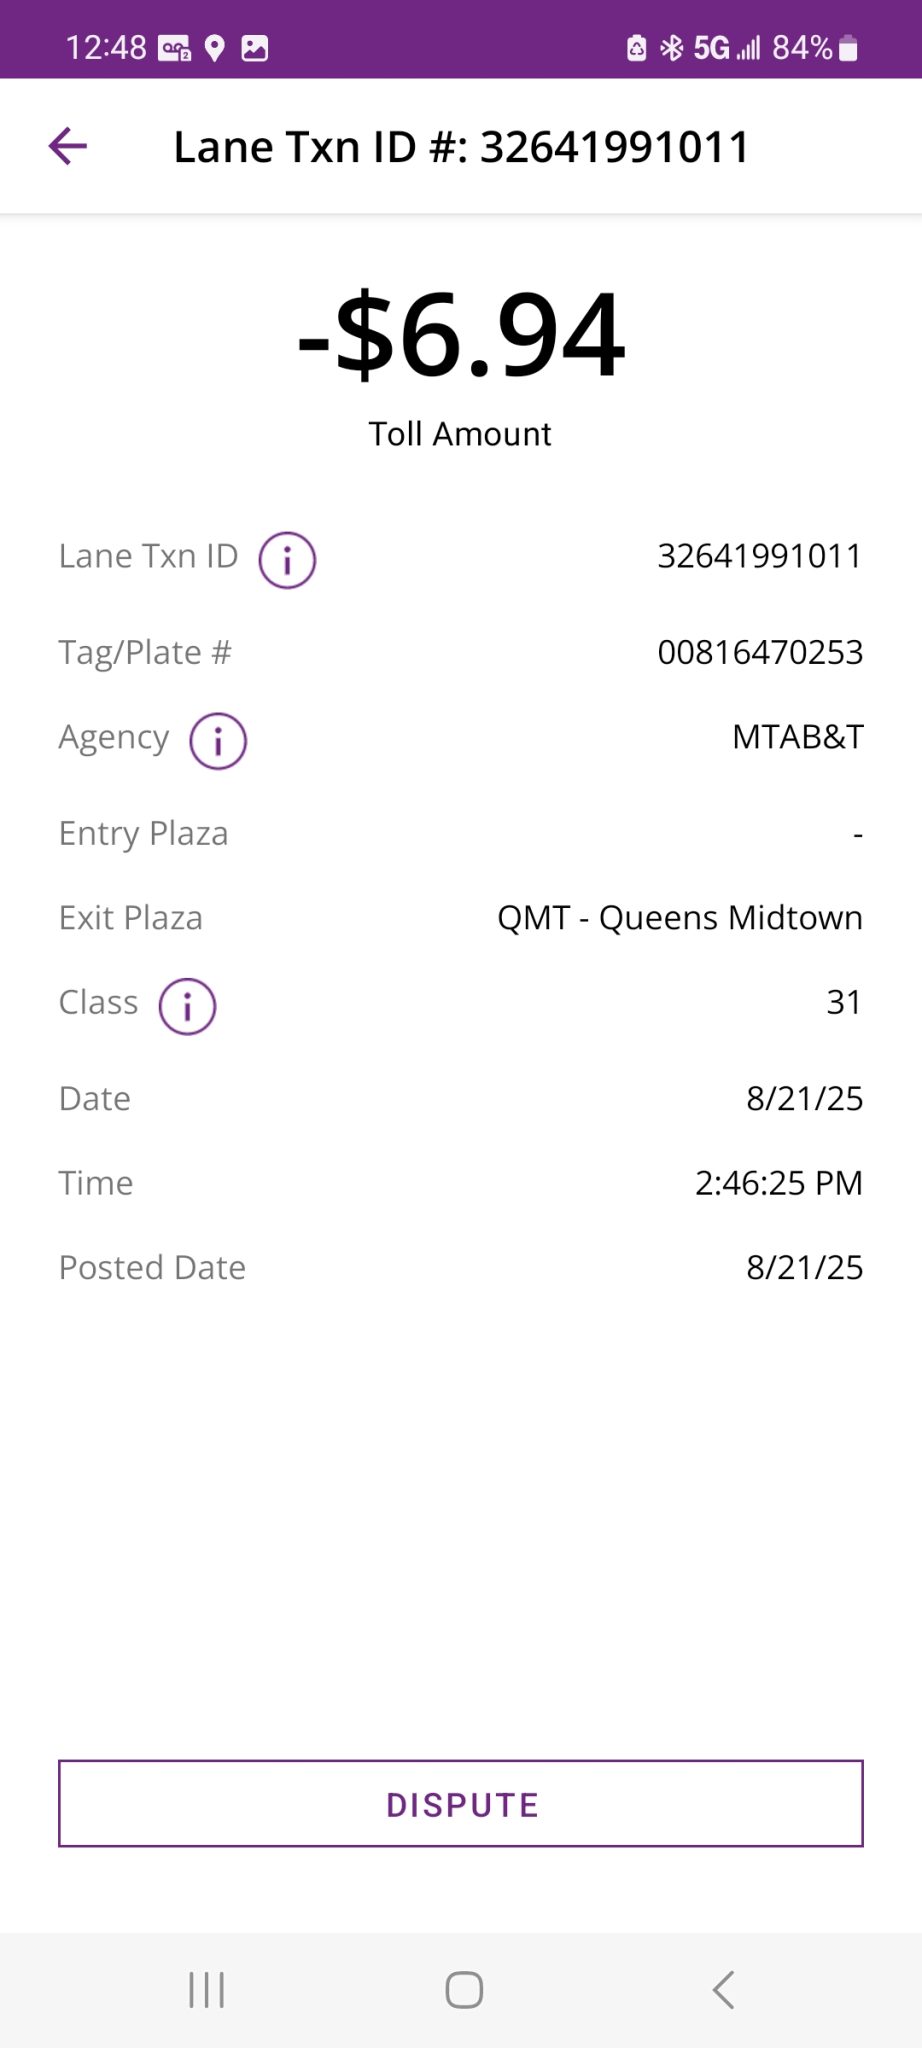
Task: Tap the DISPUTE button
Action: click(461, 1803)
